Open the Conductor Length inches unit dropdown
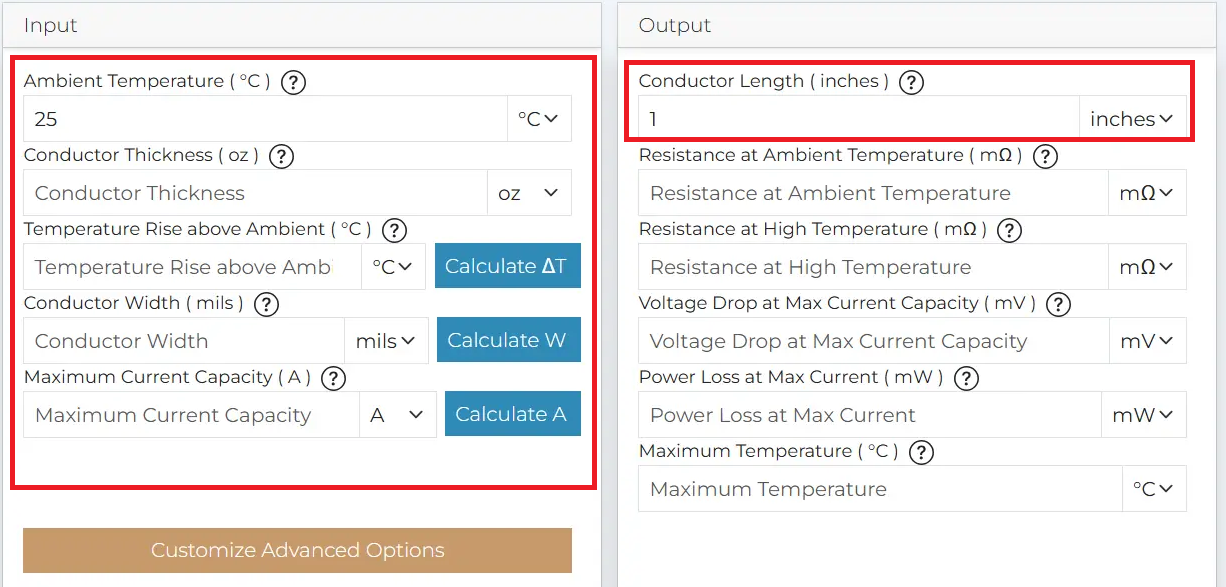The image size is (1226, 587). click(1132, 118)
